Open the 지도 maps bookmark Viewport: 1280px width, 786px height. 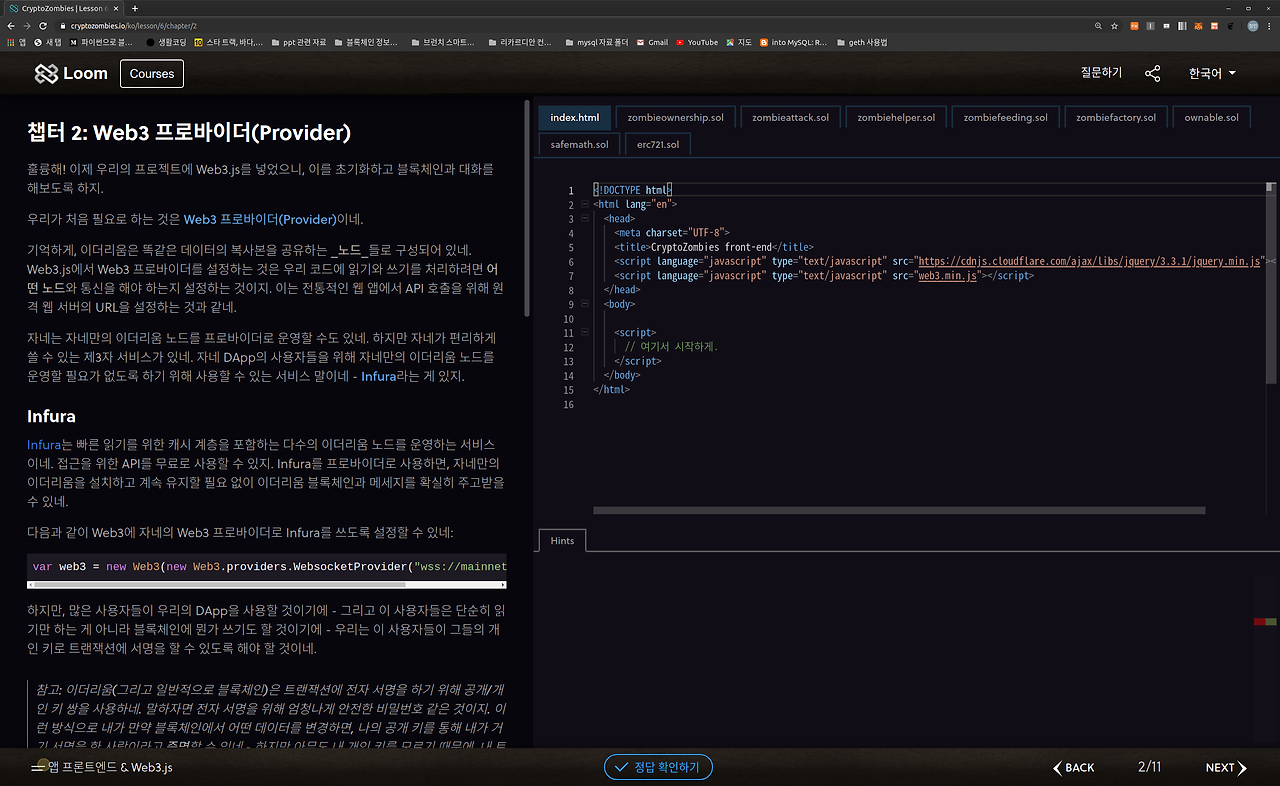(x=739, y=43)
